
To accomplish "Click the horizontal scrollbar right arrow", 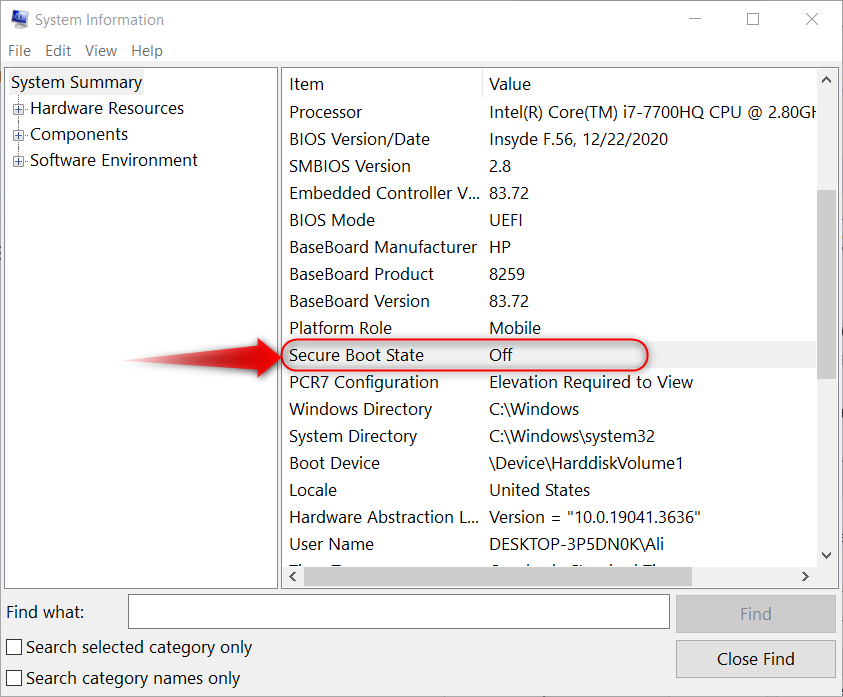I will coord(805,577).
